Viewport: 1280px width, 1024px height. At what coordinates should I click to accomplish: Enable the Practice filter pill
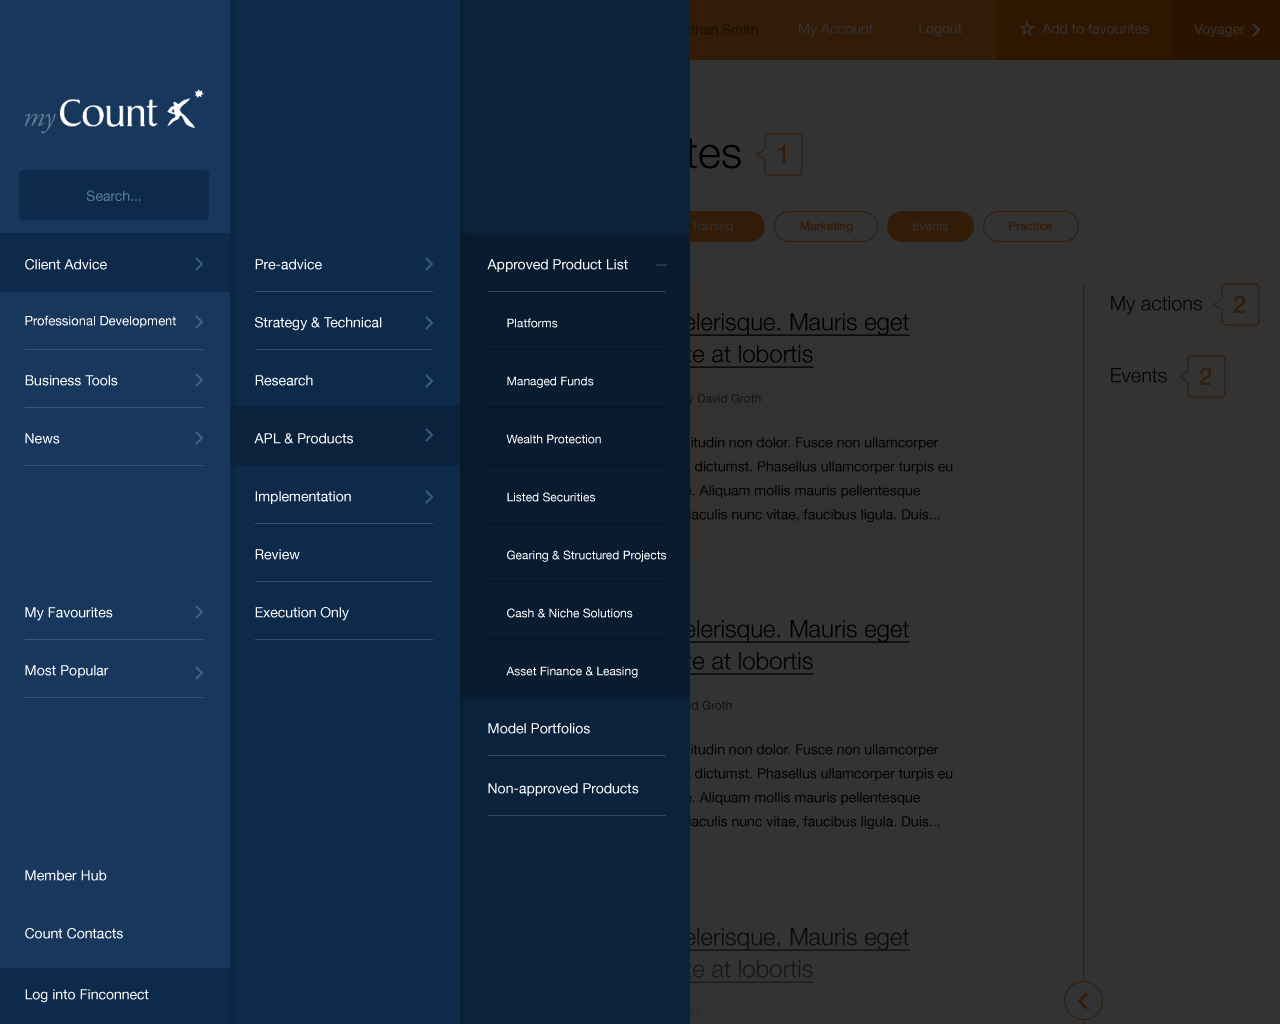(1030, 226)
